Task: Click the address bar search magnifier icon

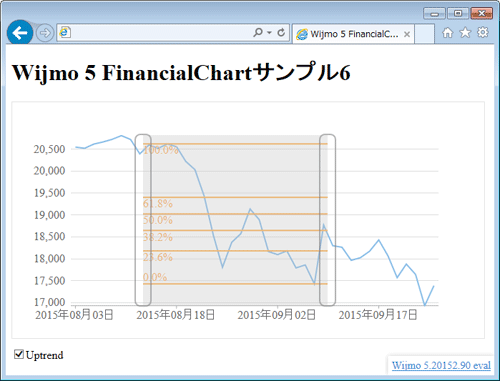Action: coord(258,32)
